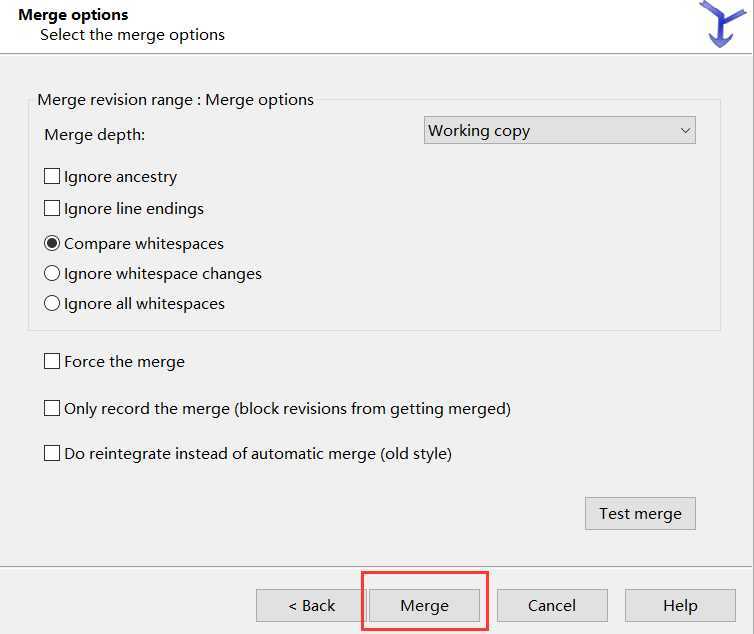
Task: Click the TortoiseSVN merge logo icon
Action: pos(722,24)
